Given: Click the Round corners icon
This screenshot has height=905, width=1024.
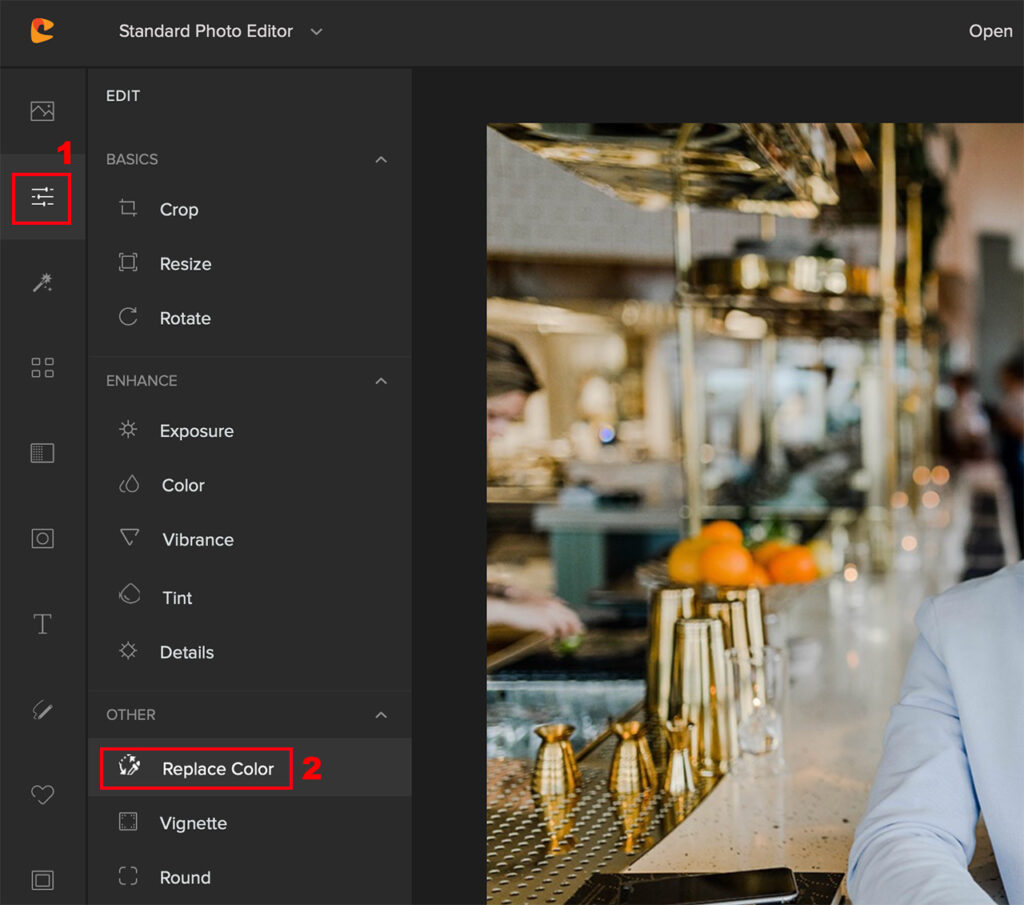Looking at the screenshot, I should coord(128,876).
